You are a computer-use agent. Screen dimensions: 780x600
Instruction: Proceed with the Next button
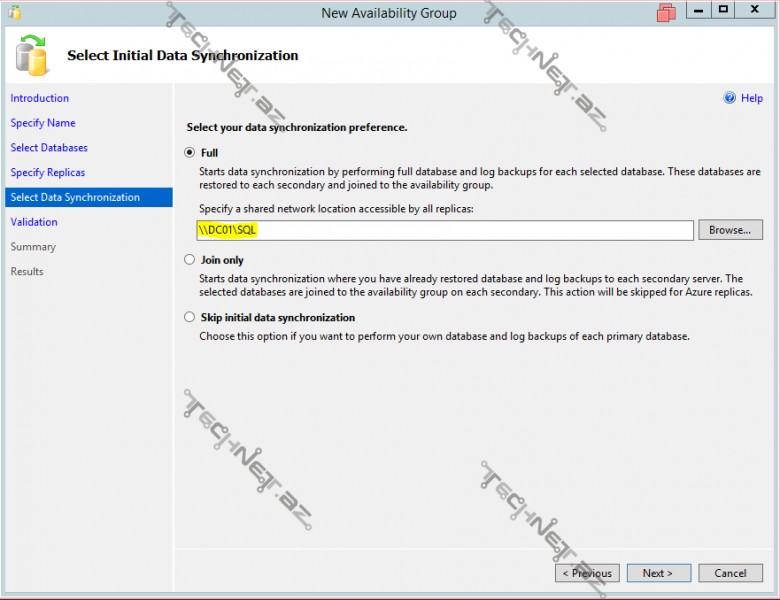coord(658,573)
